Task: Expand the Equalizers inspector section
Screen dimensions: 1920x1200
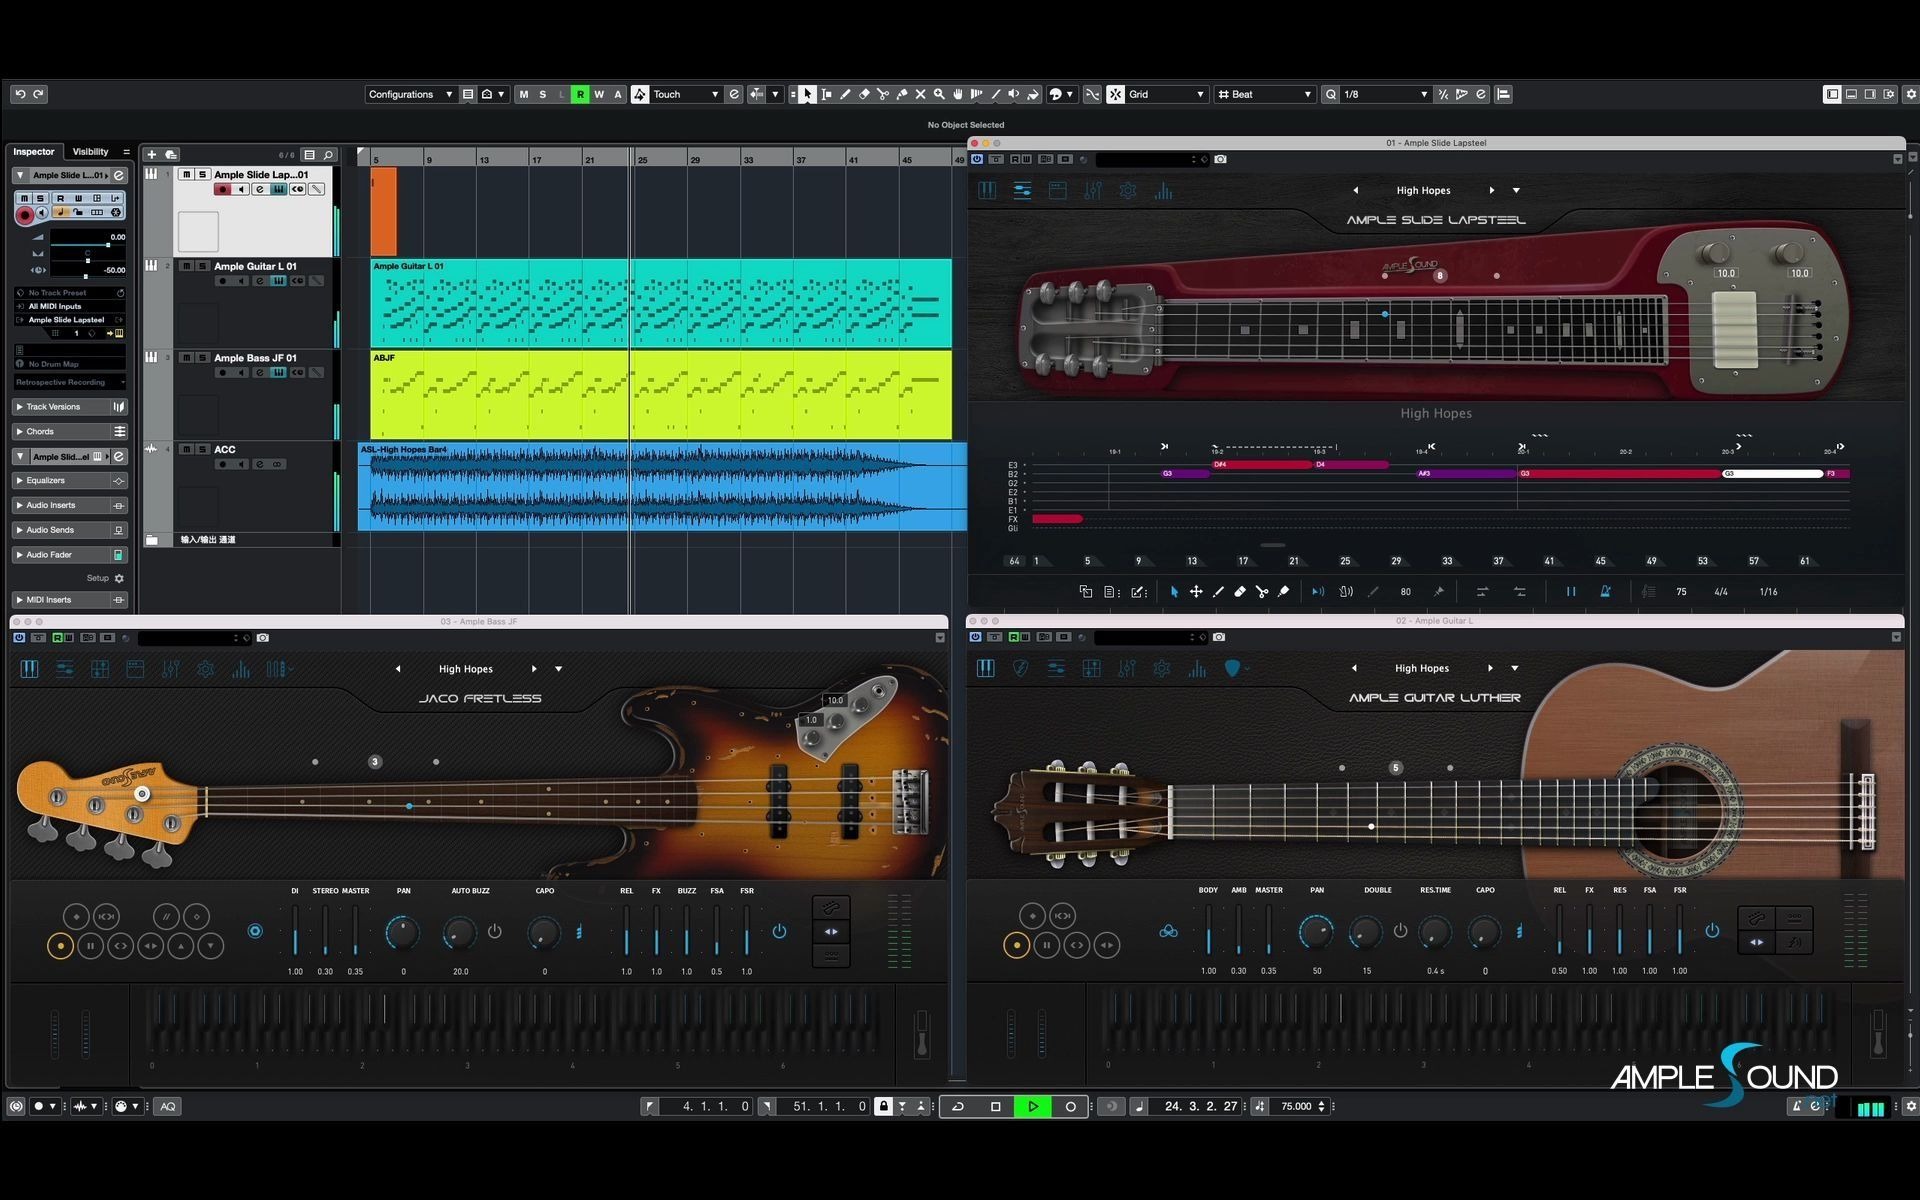Action: click(x=68, y=480)
